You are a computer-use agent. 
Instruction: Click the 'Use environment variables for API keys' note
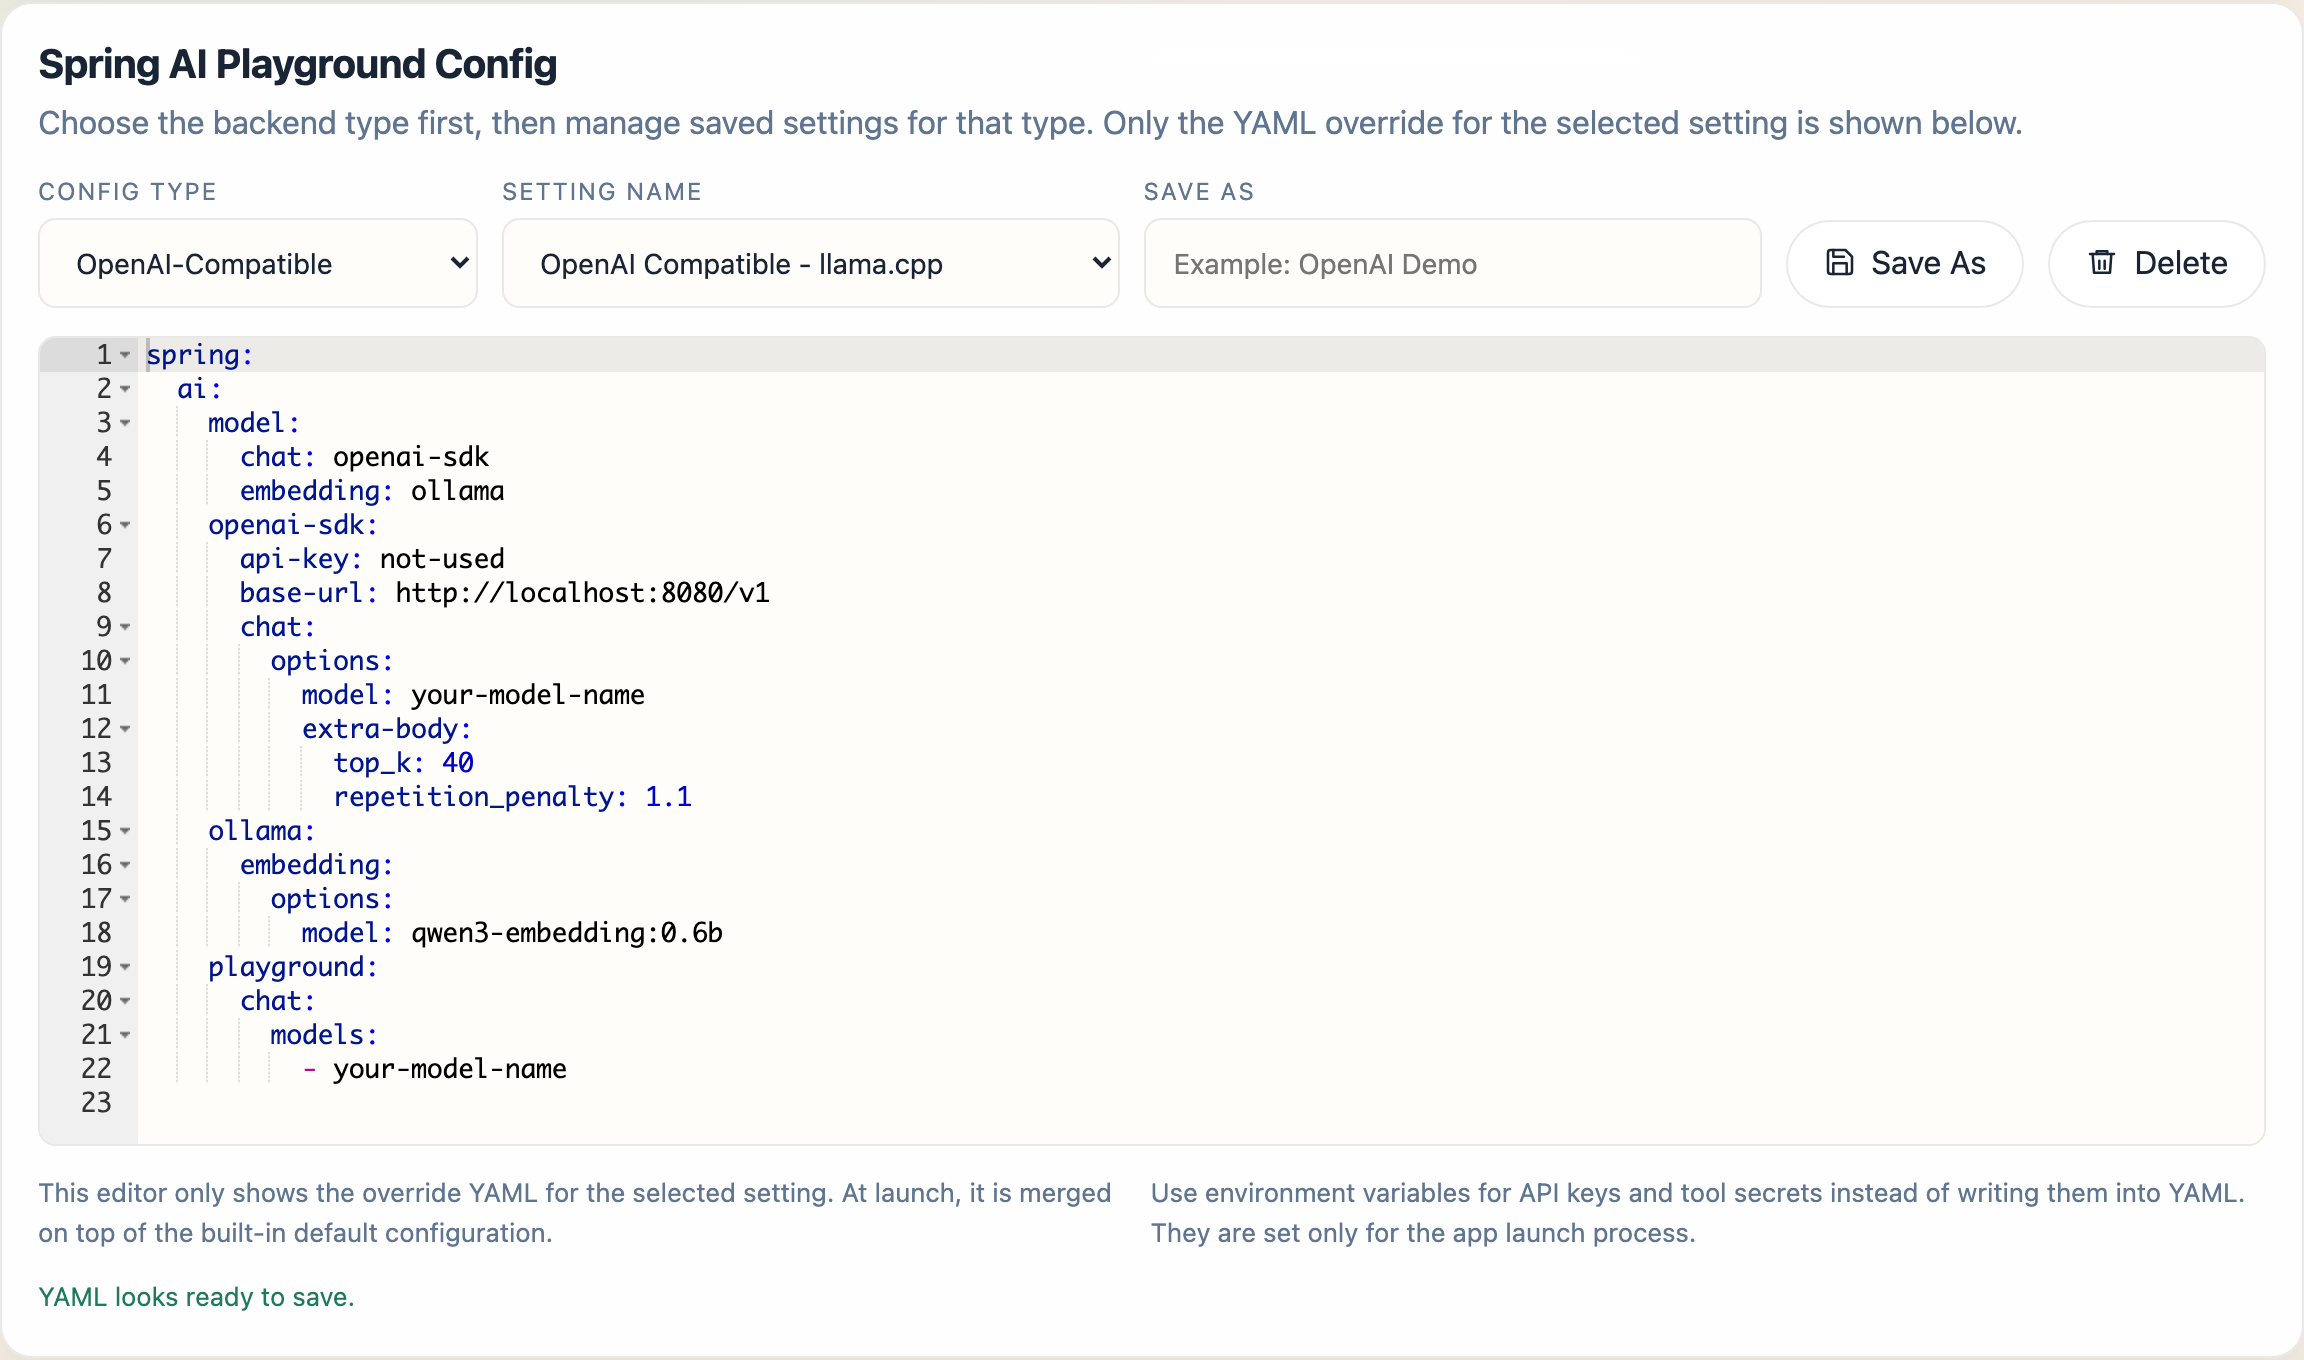tap(1698, 1213)
